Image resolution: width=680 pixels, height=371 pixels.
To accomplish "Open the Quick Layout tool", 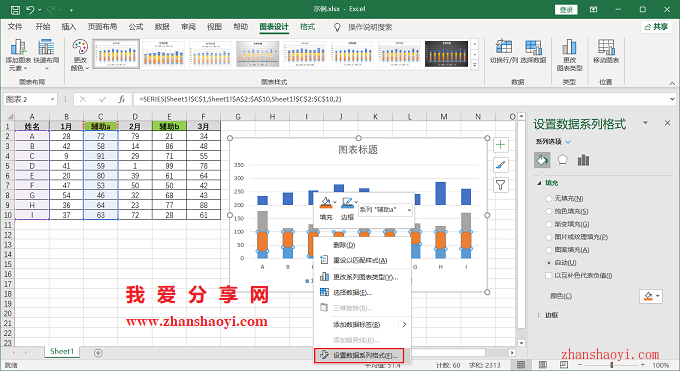I will click(x=46, y=47).
